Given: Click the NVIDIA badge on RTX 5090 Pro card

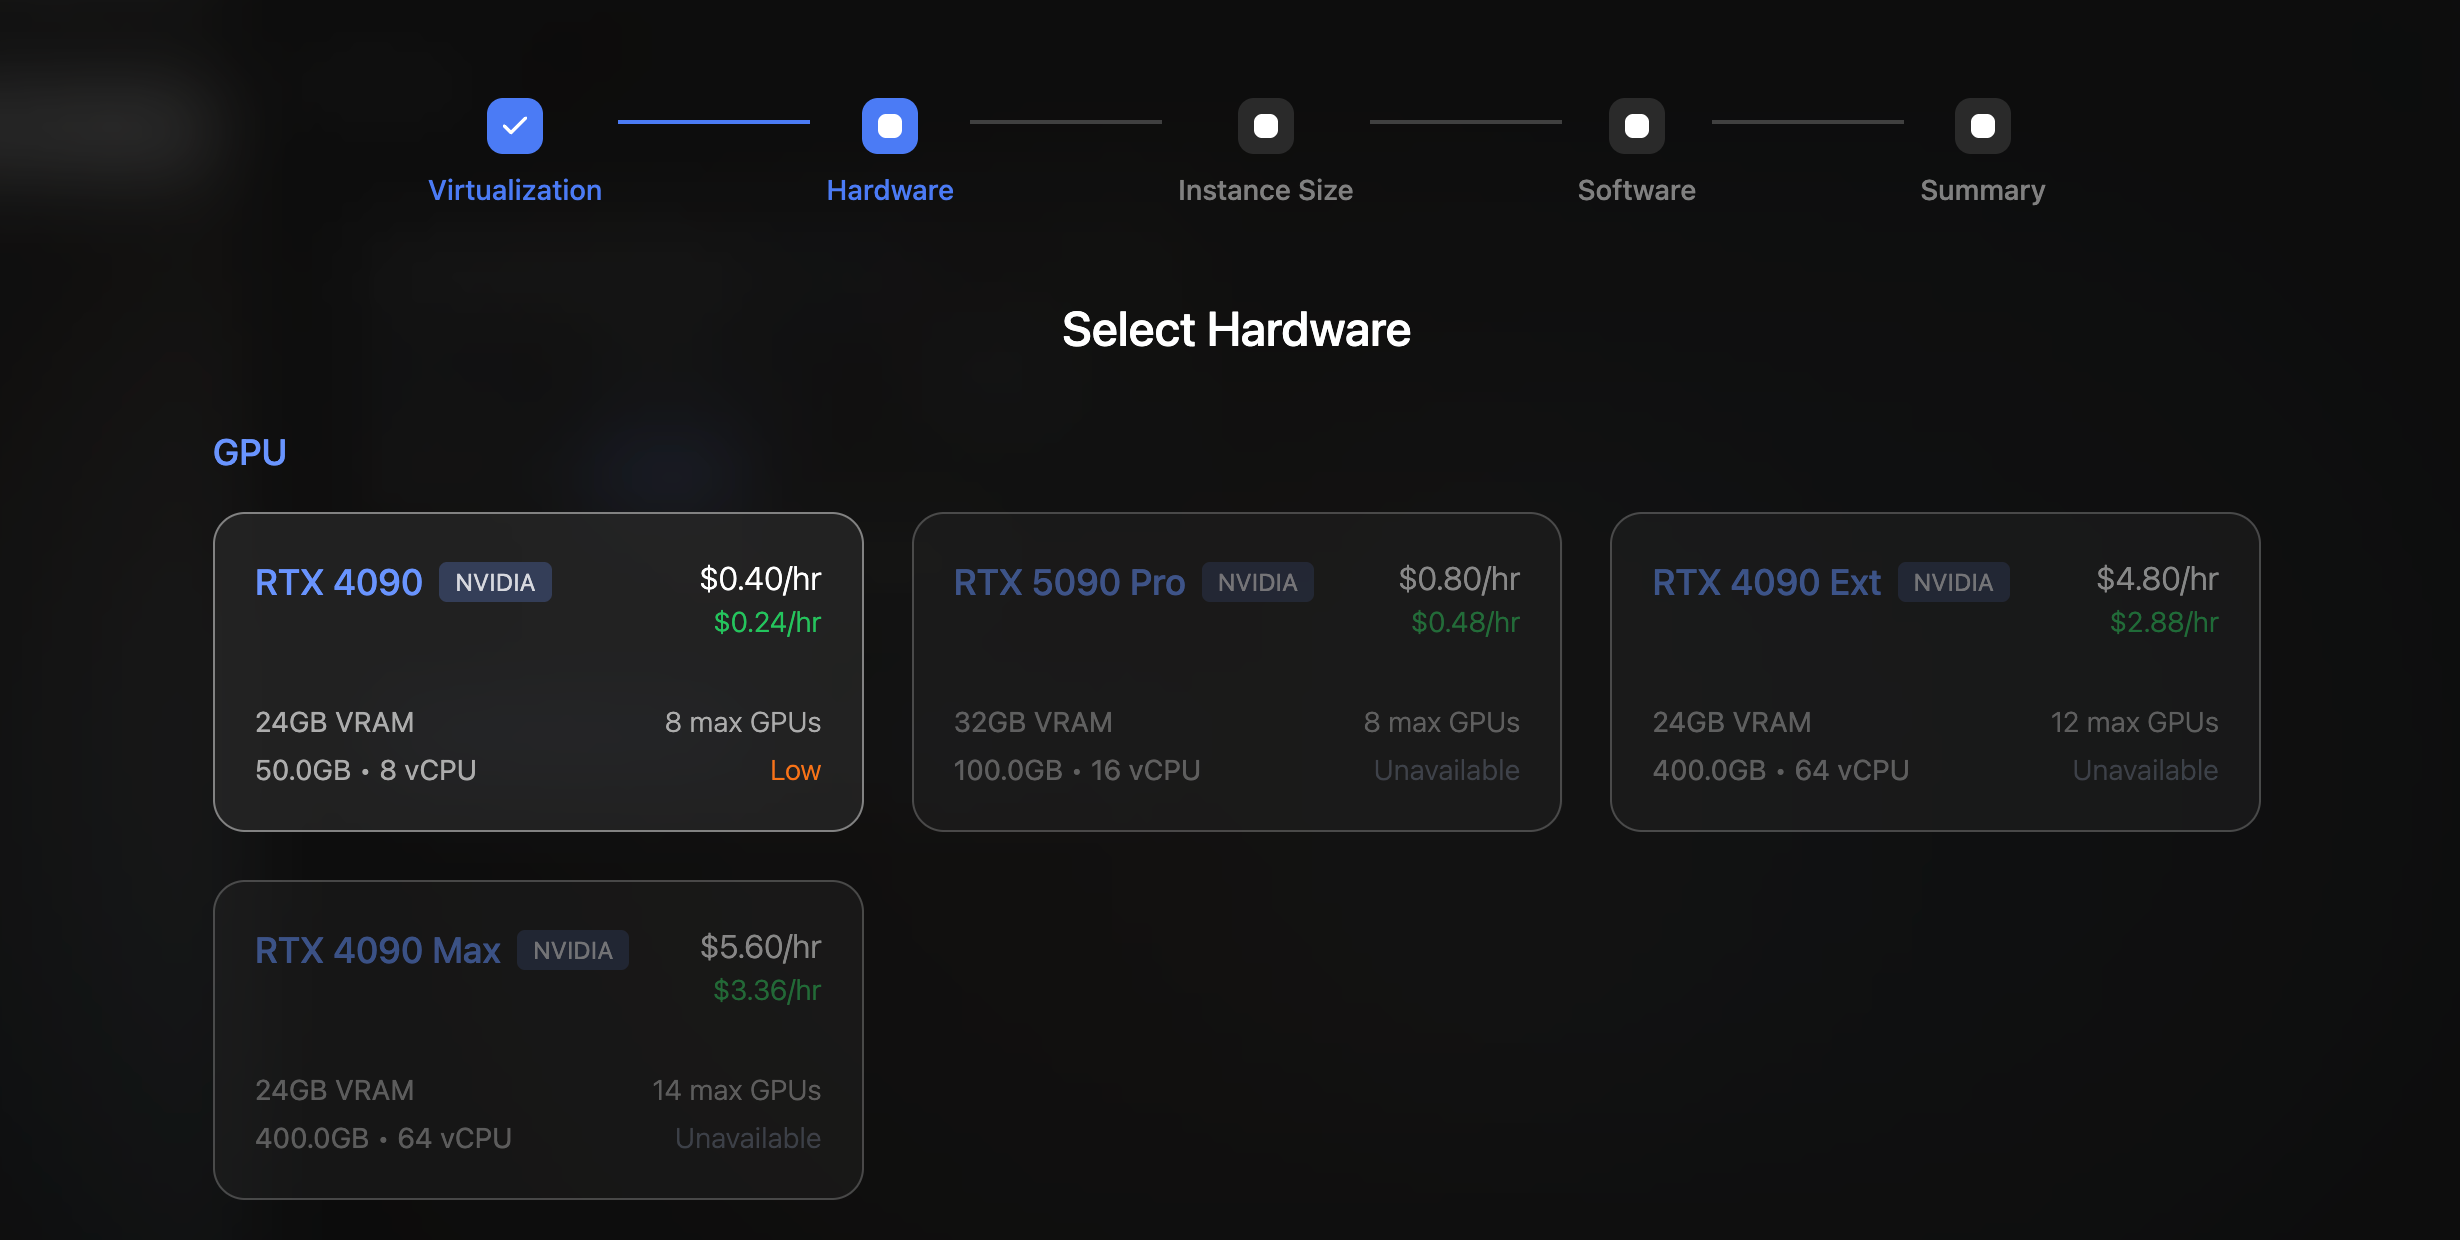Looking at the screenshot, I should pyautogui.click(x=1258, y=581).
